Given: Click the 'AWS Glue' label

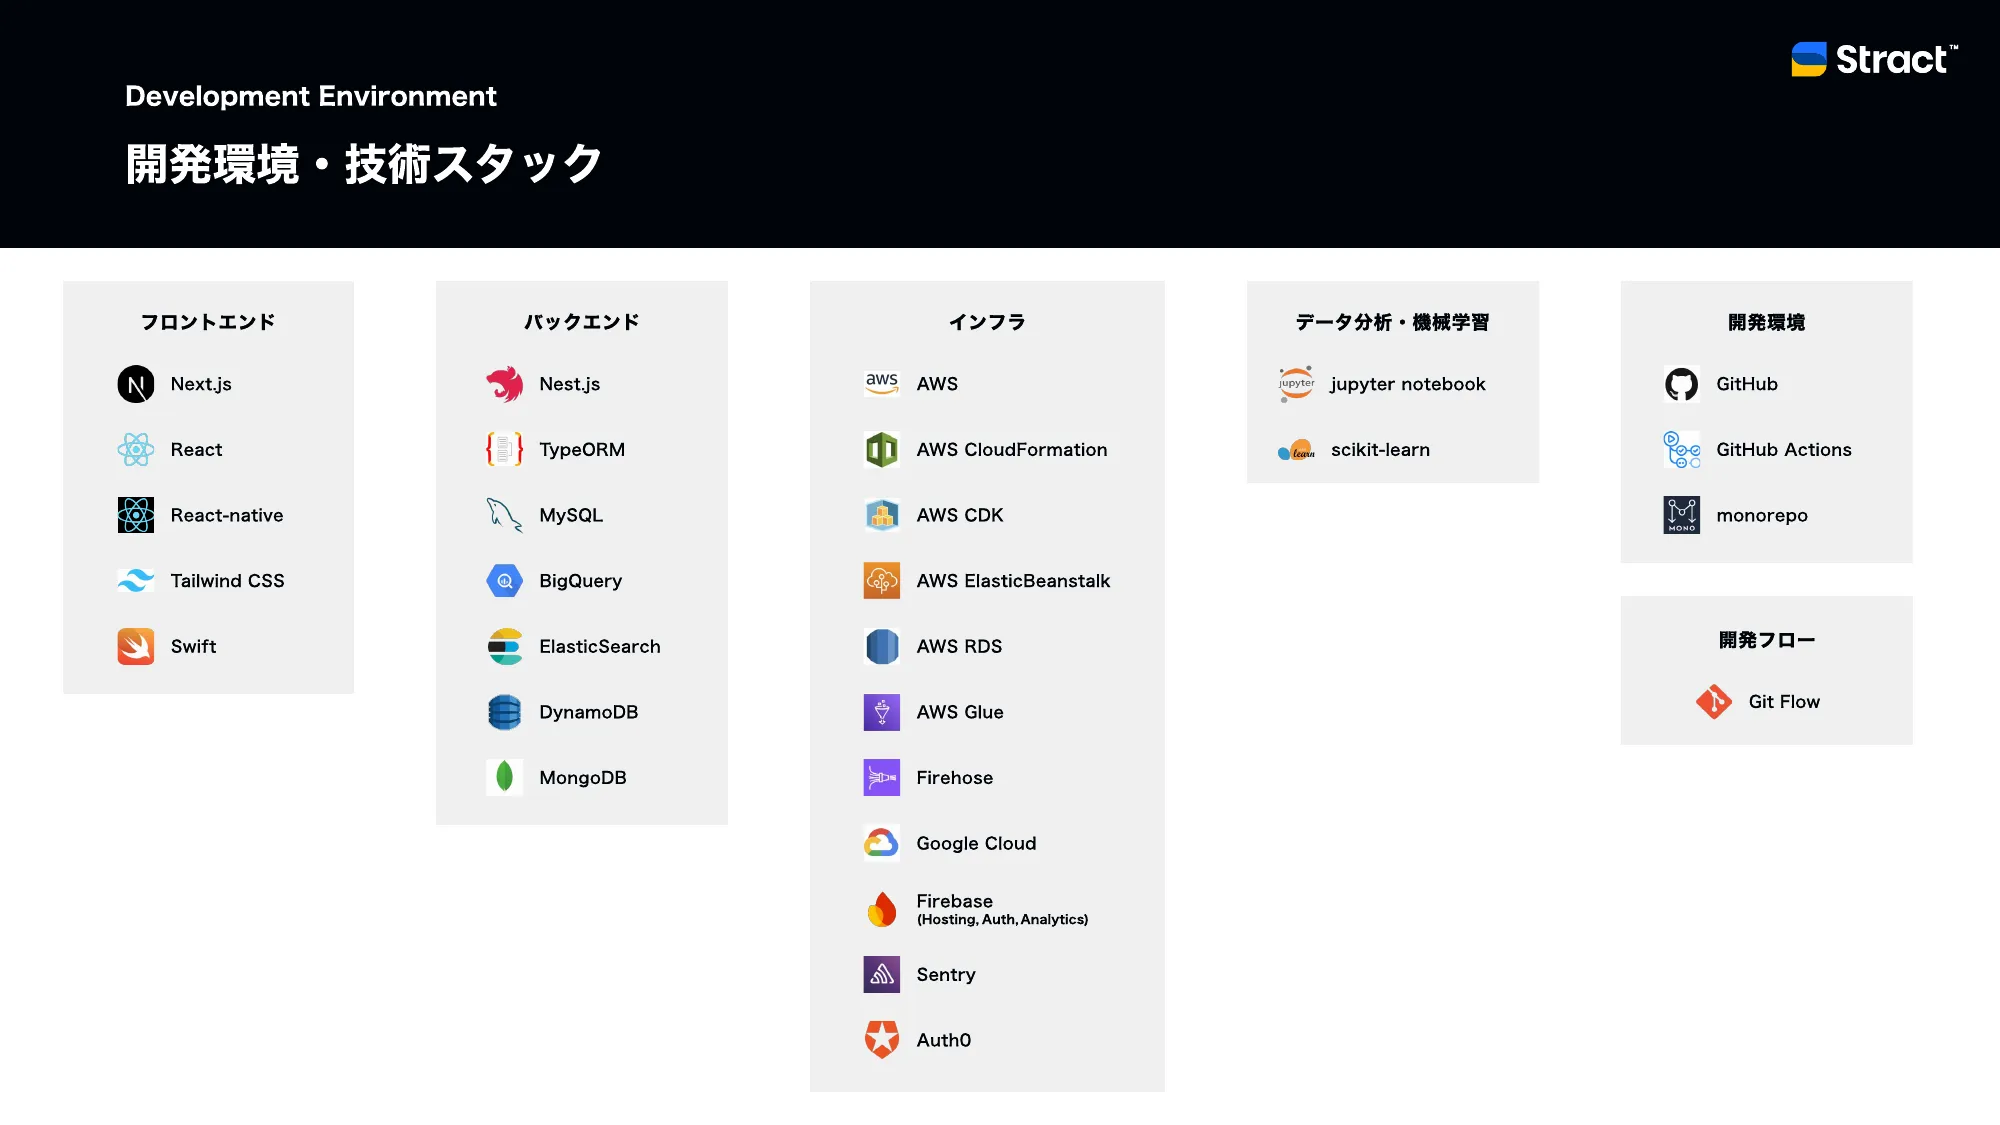Looking at the screenshot, I should 960,712.
